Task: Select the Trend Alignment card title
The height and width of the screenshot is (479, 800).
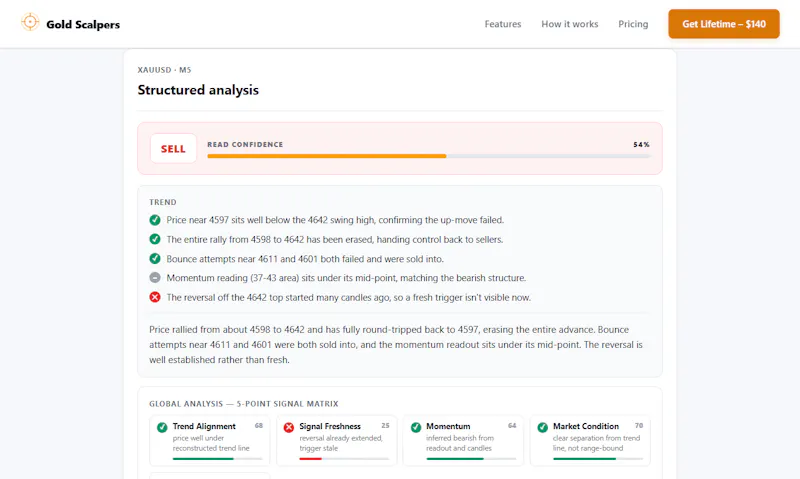Action: (204, 426)
